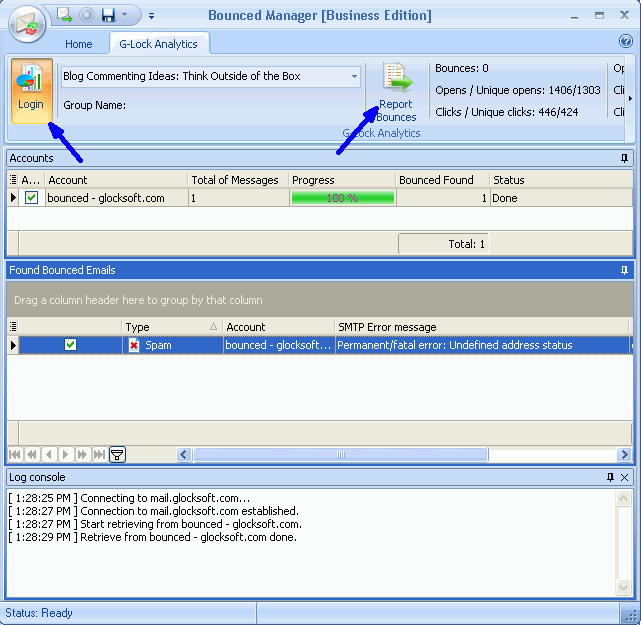Click the Login button with chart icon

31,90
